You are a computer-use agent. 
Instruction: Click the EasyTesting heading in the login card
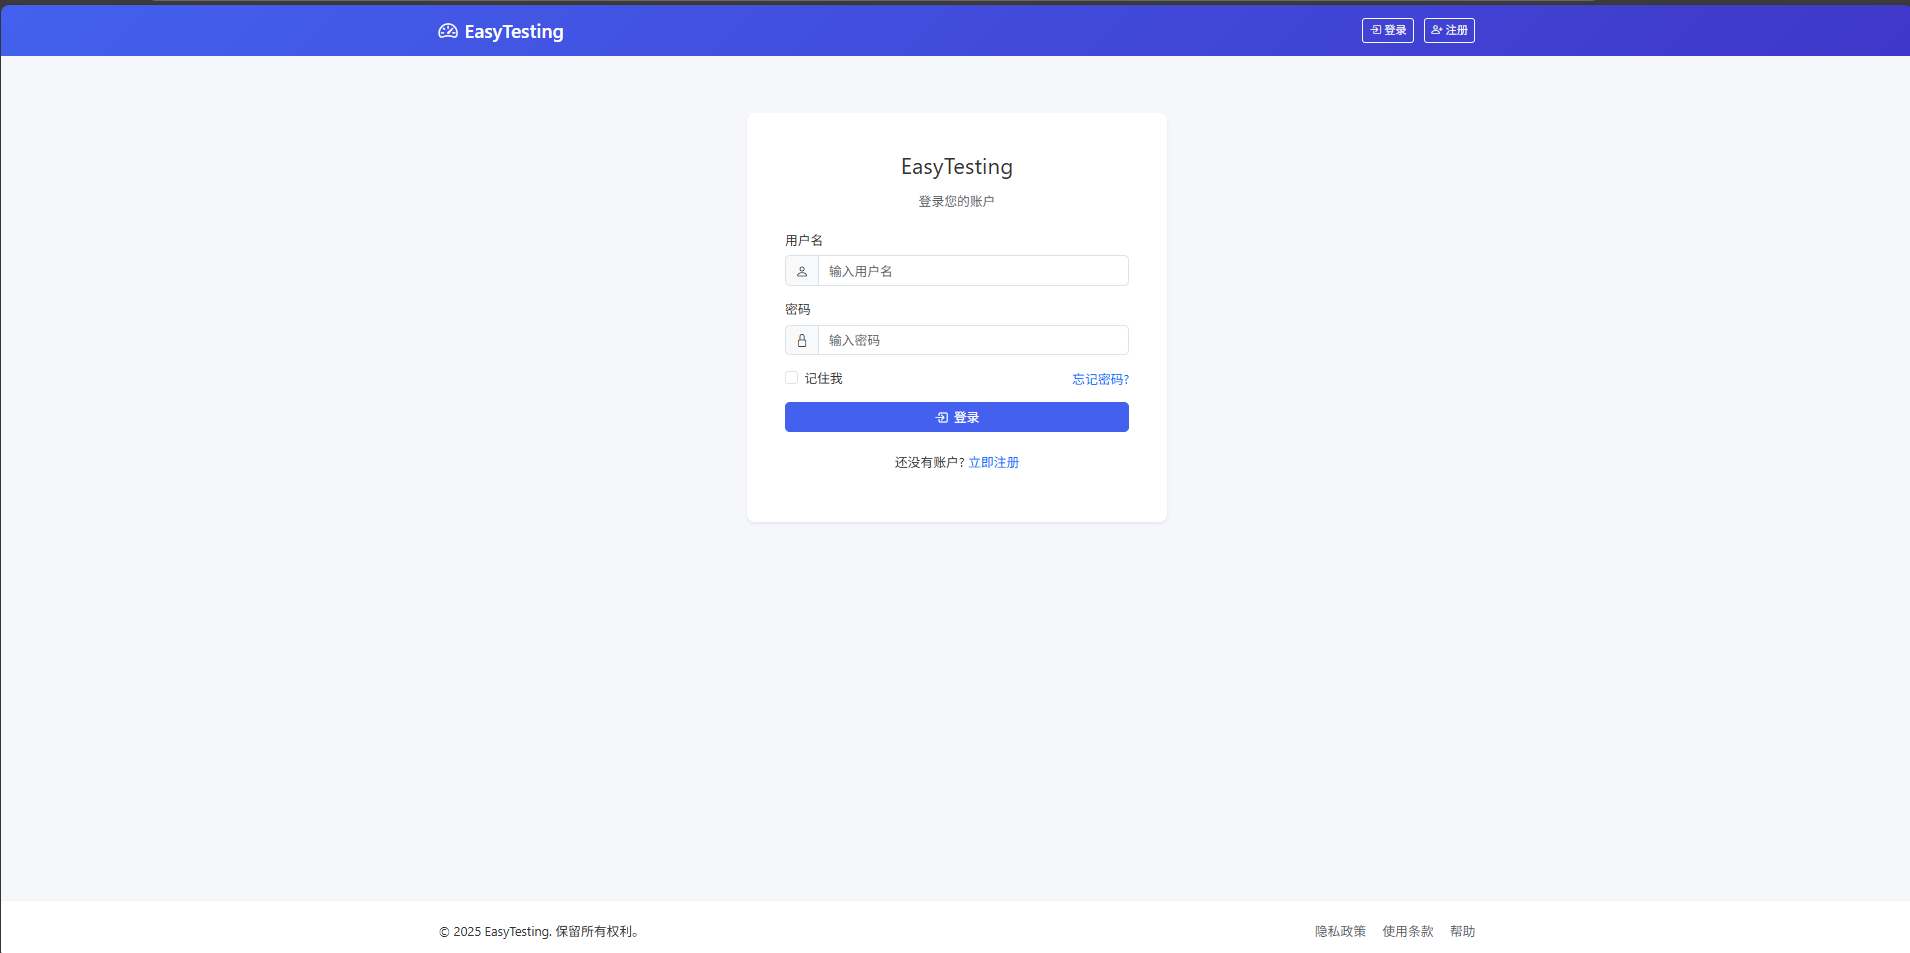[x=957, y=167]
